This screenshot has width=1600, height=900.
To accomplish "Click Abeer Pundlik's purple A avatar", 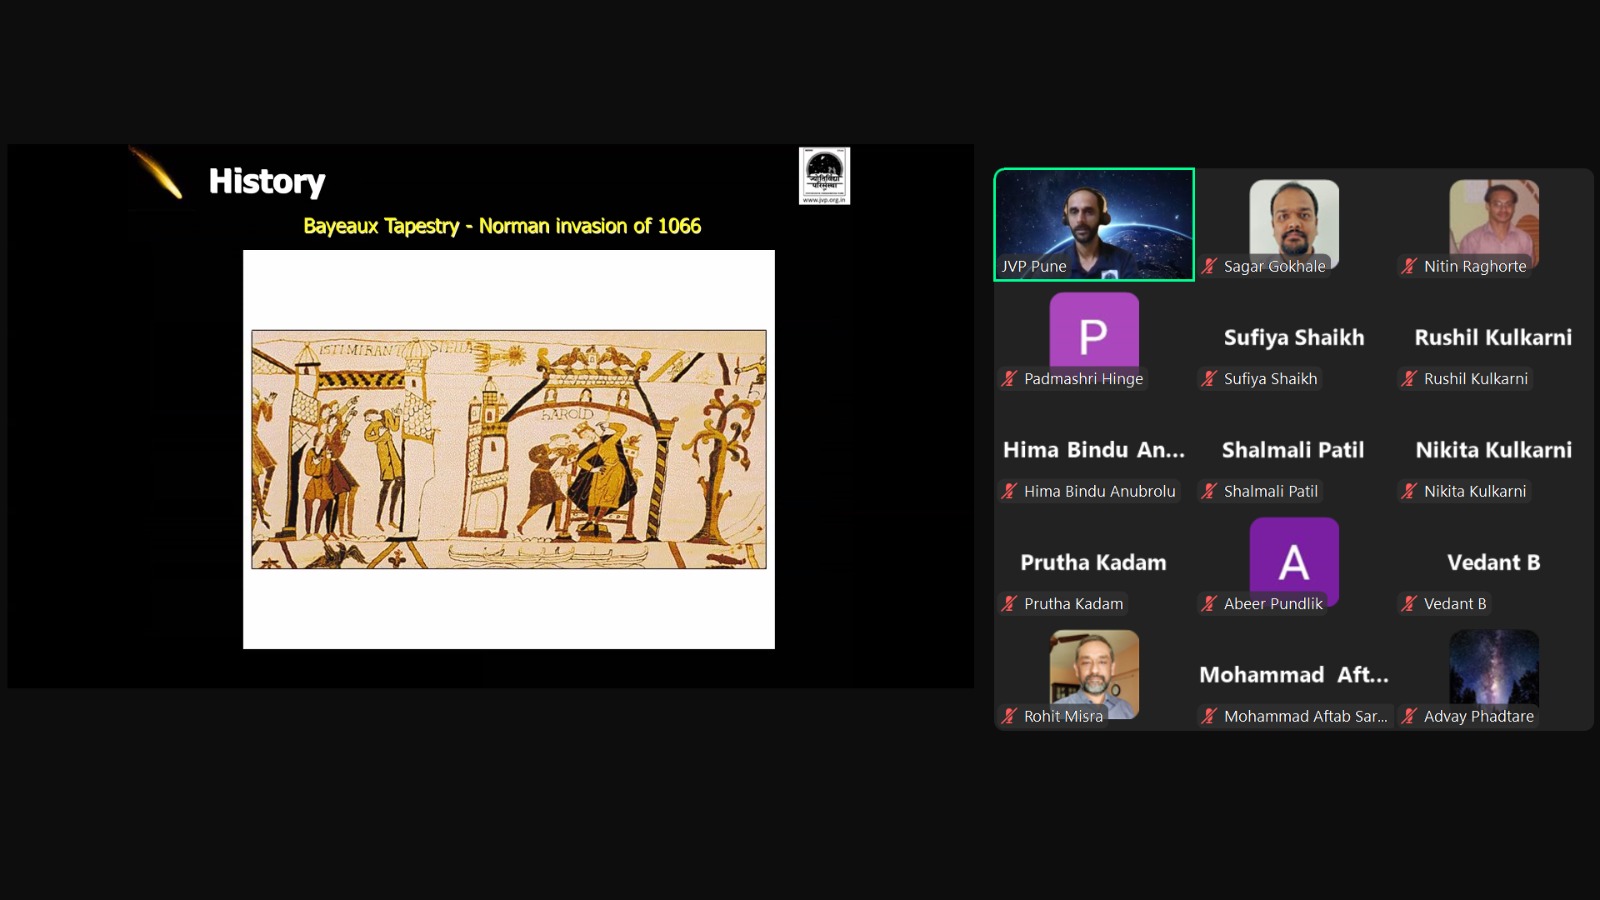I will point(1294,561).
